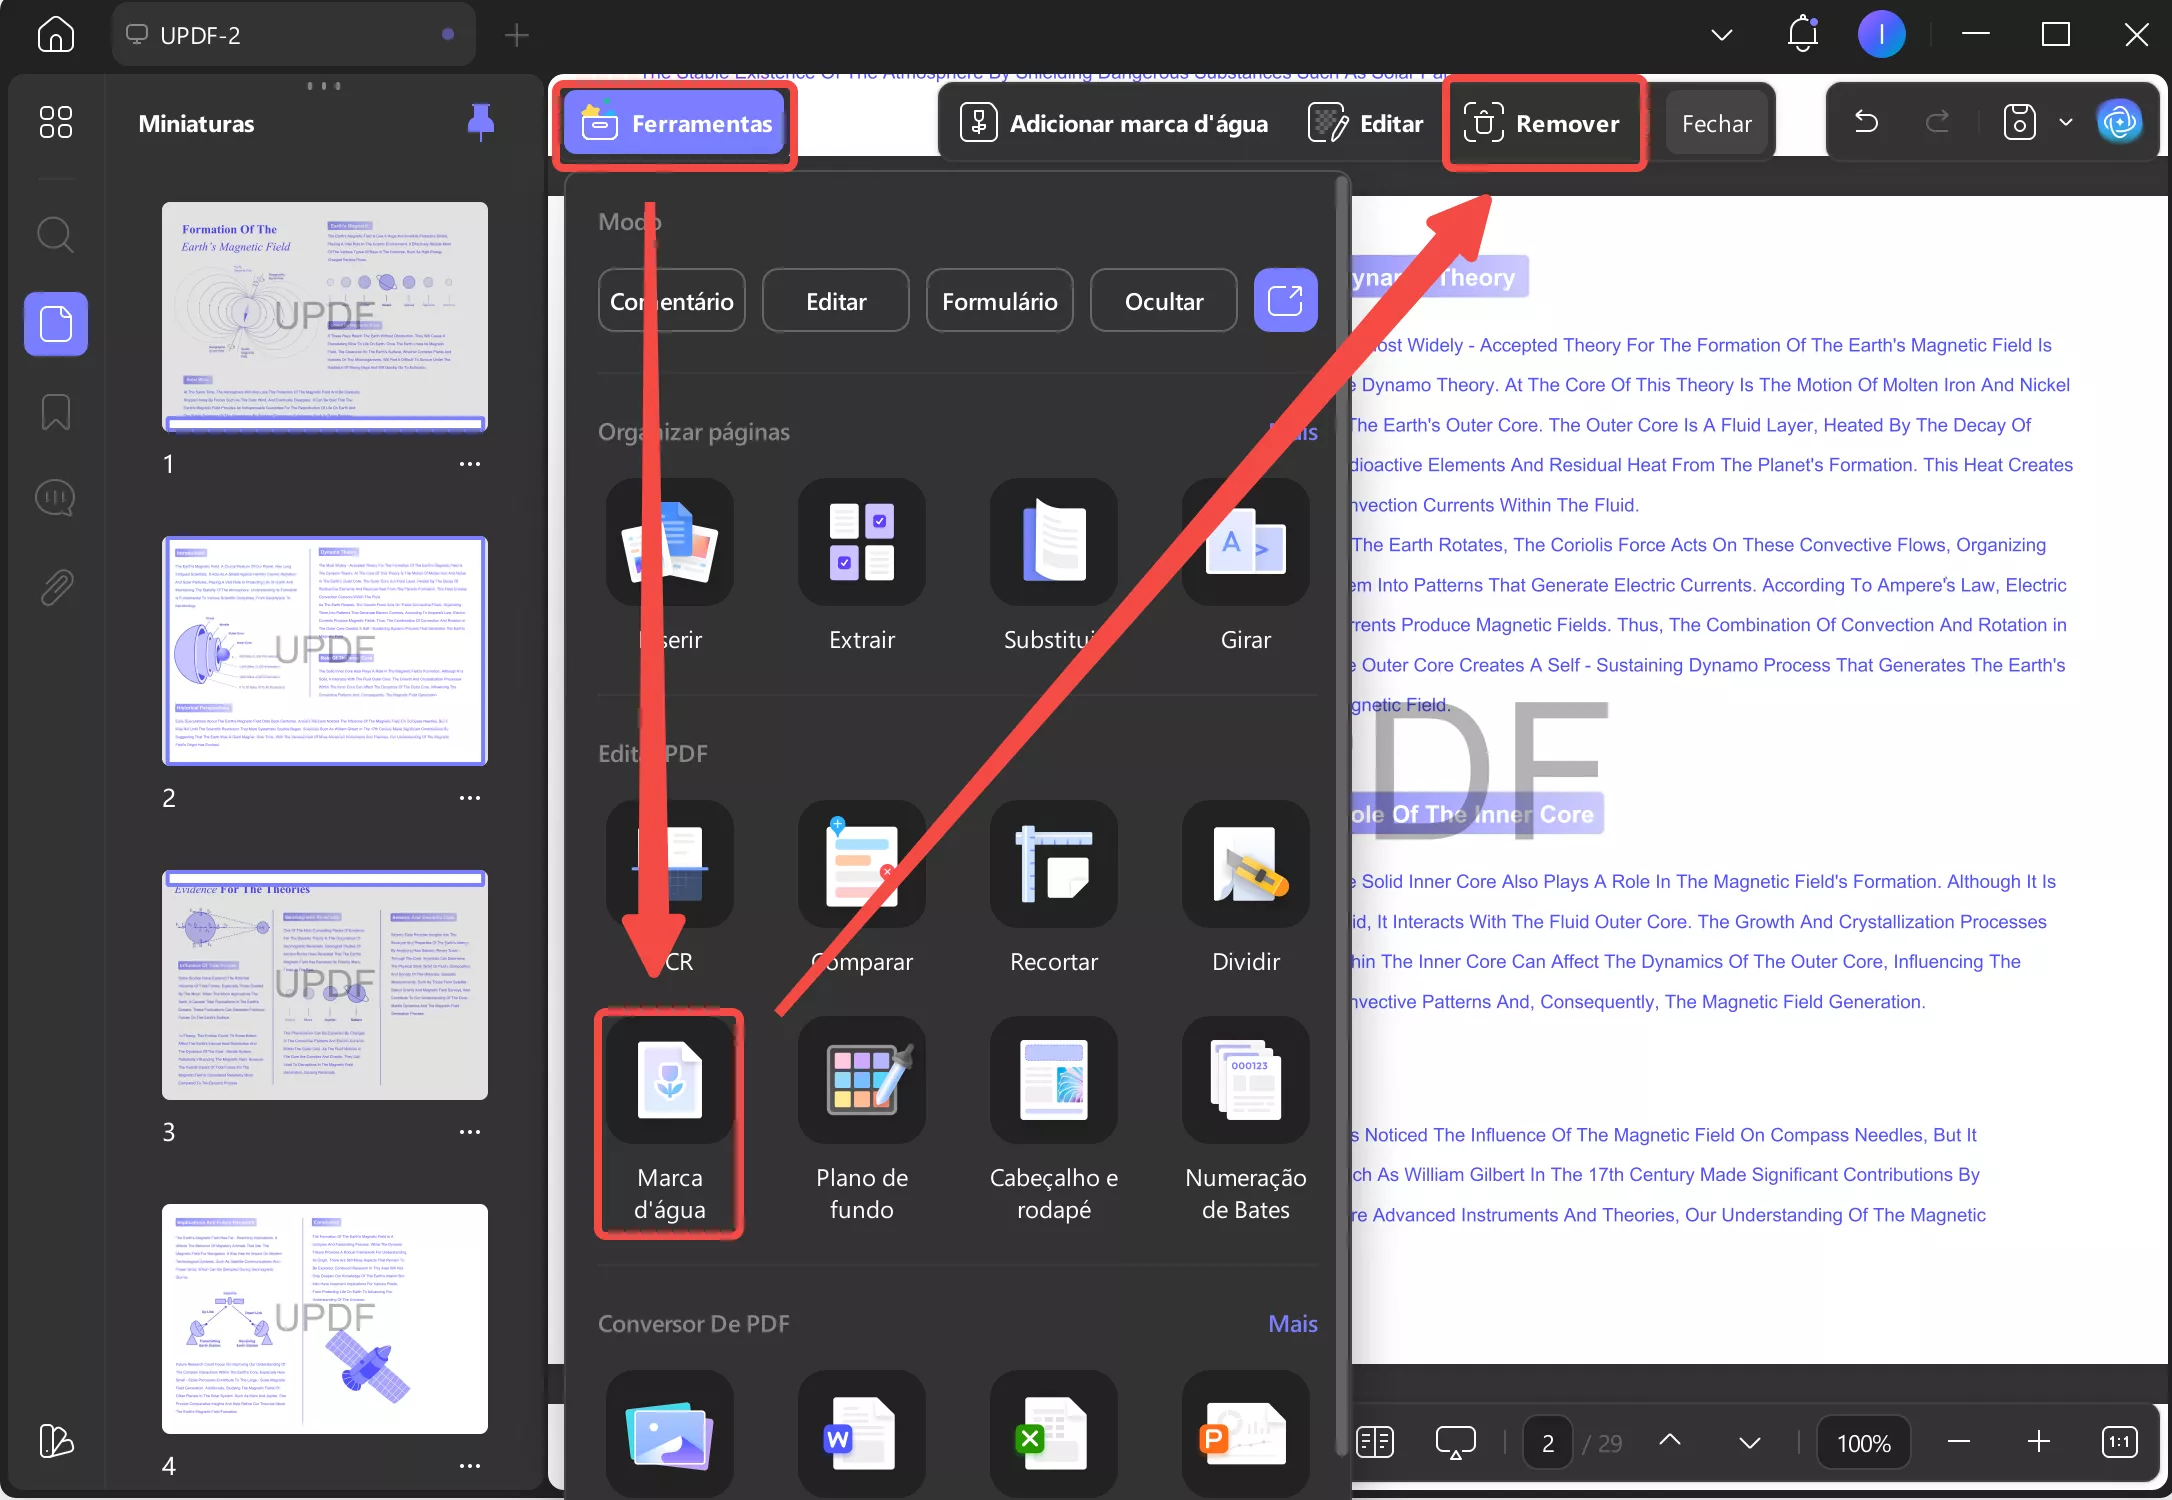Select the Extrair pages tool

(861, 543)
